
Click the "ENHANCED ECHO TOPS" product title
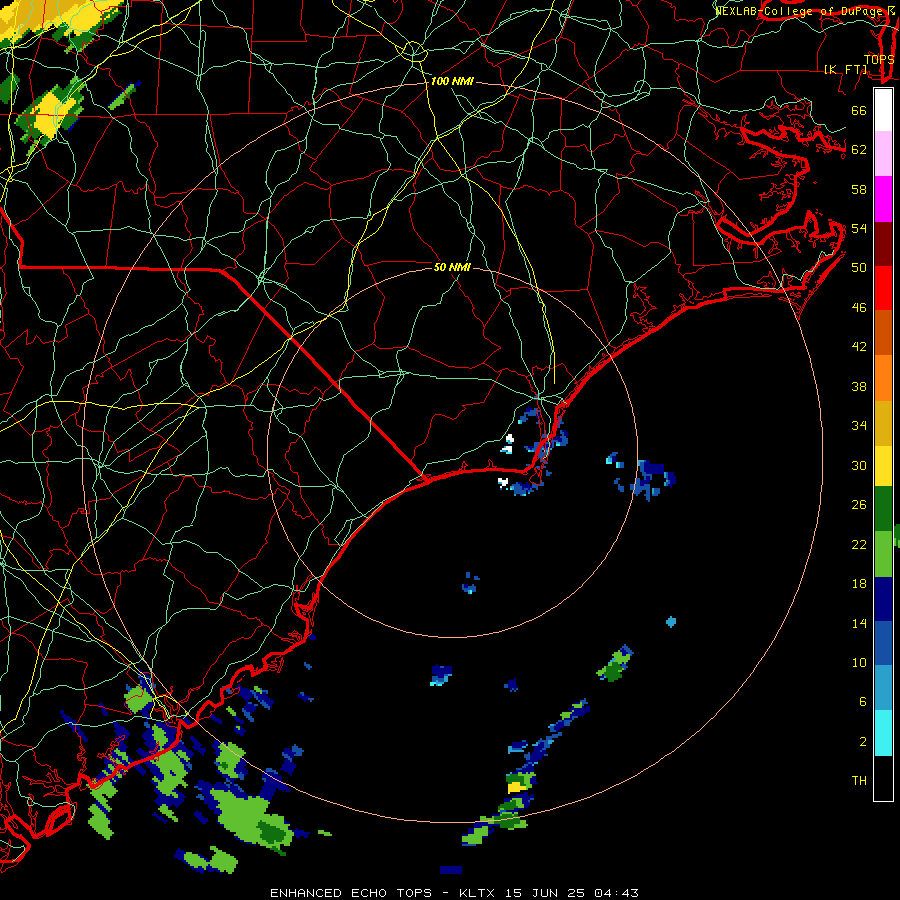click(351, 893)
